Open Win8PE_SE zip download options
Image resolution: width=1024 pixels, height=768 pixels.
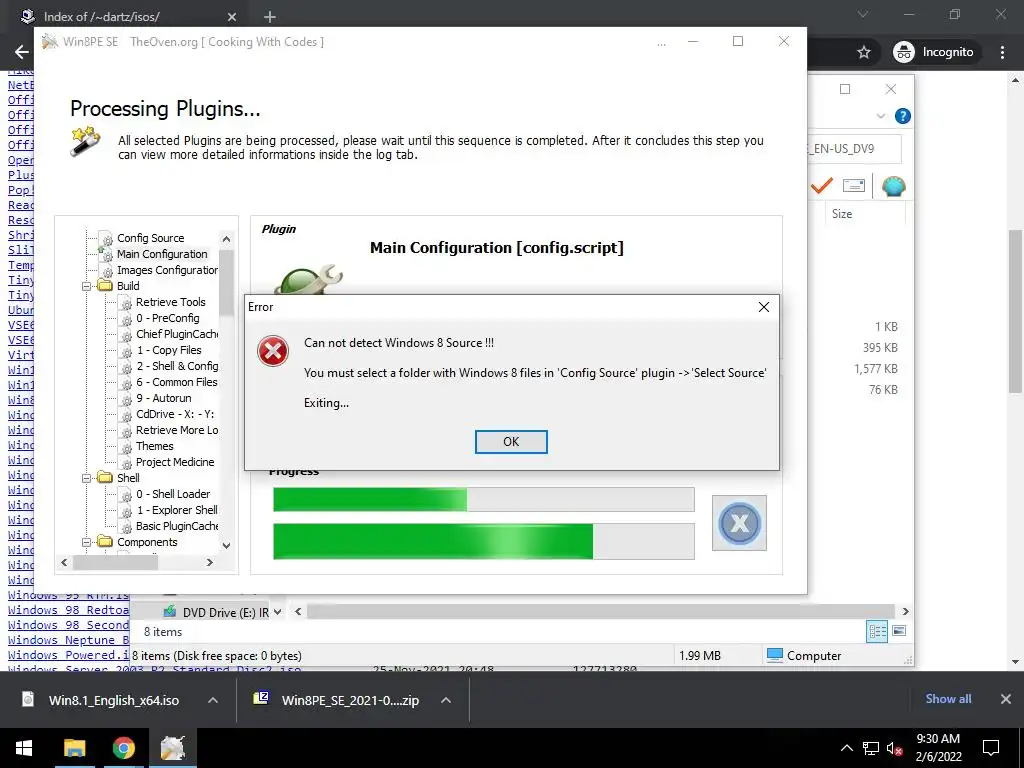(x=446, y=700)
